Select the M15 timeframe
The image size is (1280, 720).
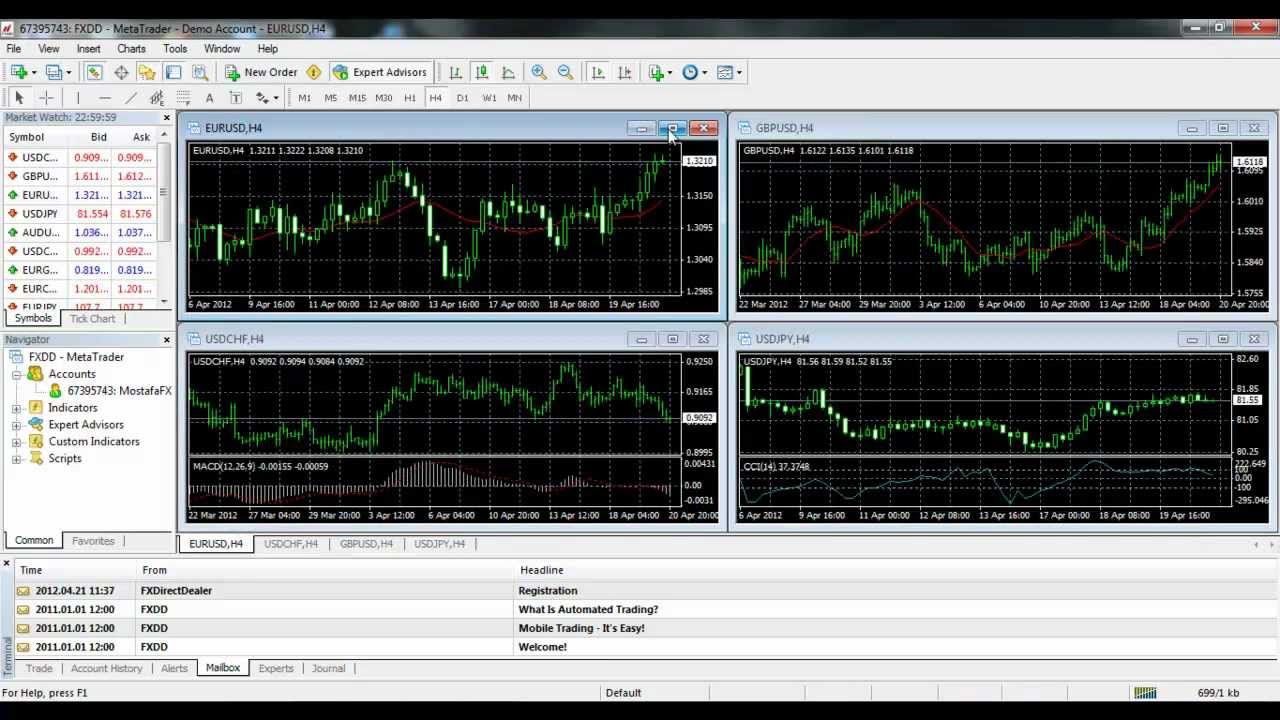(x=357, y=97)
